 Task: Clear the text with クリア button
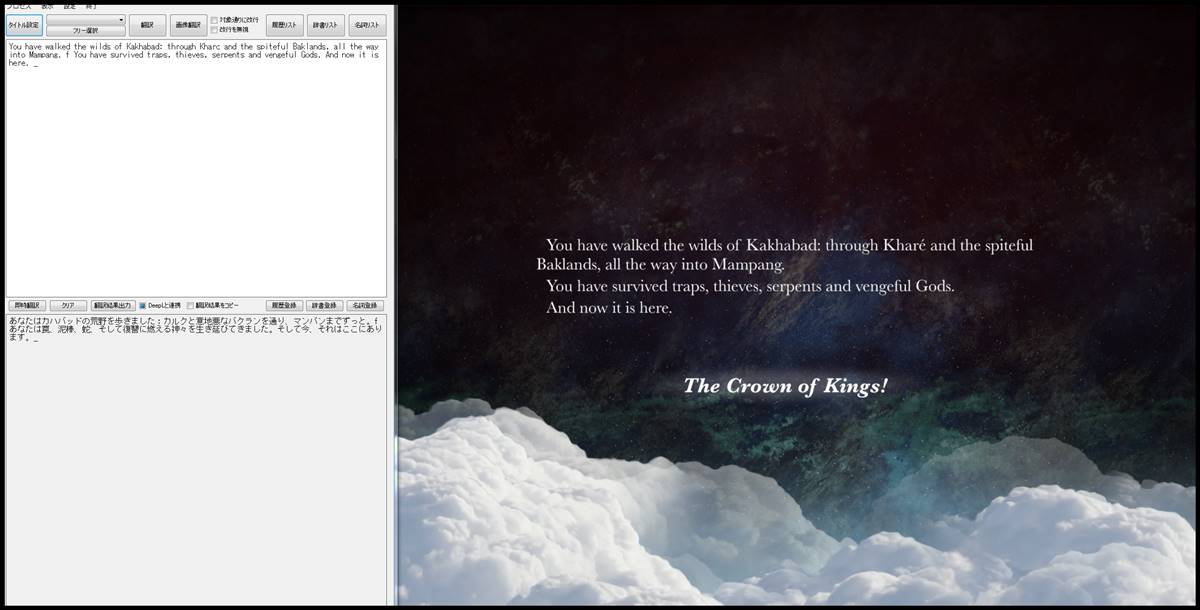[68, 305]
